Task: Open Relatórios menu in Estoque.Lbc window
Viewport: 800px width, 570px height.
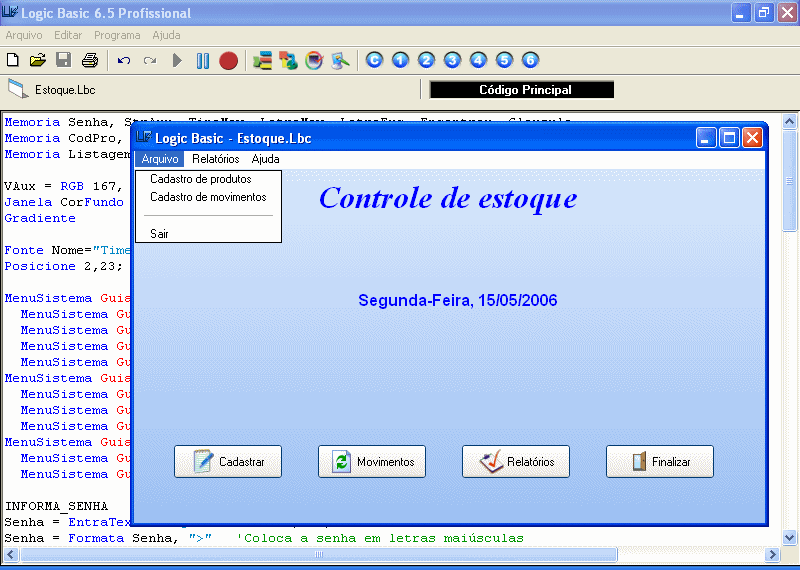Action: coord(215,159)
